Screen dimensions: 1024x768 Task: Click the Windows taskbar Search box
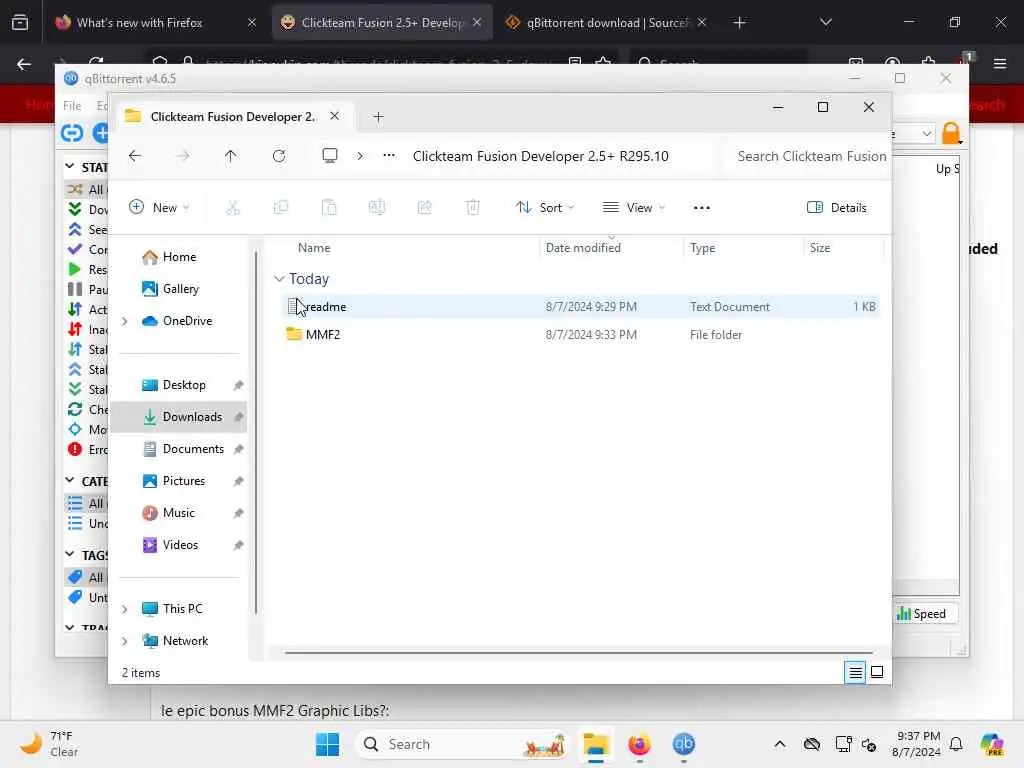[x=462, y=744]
